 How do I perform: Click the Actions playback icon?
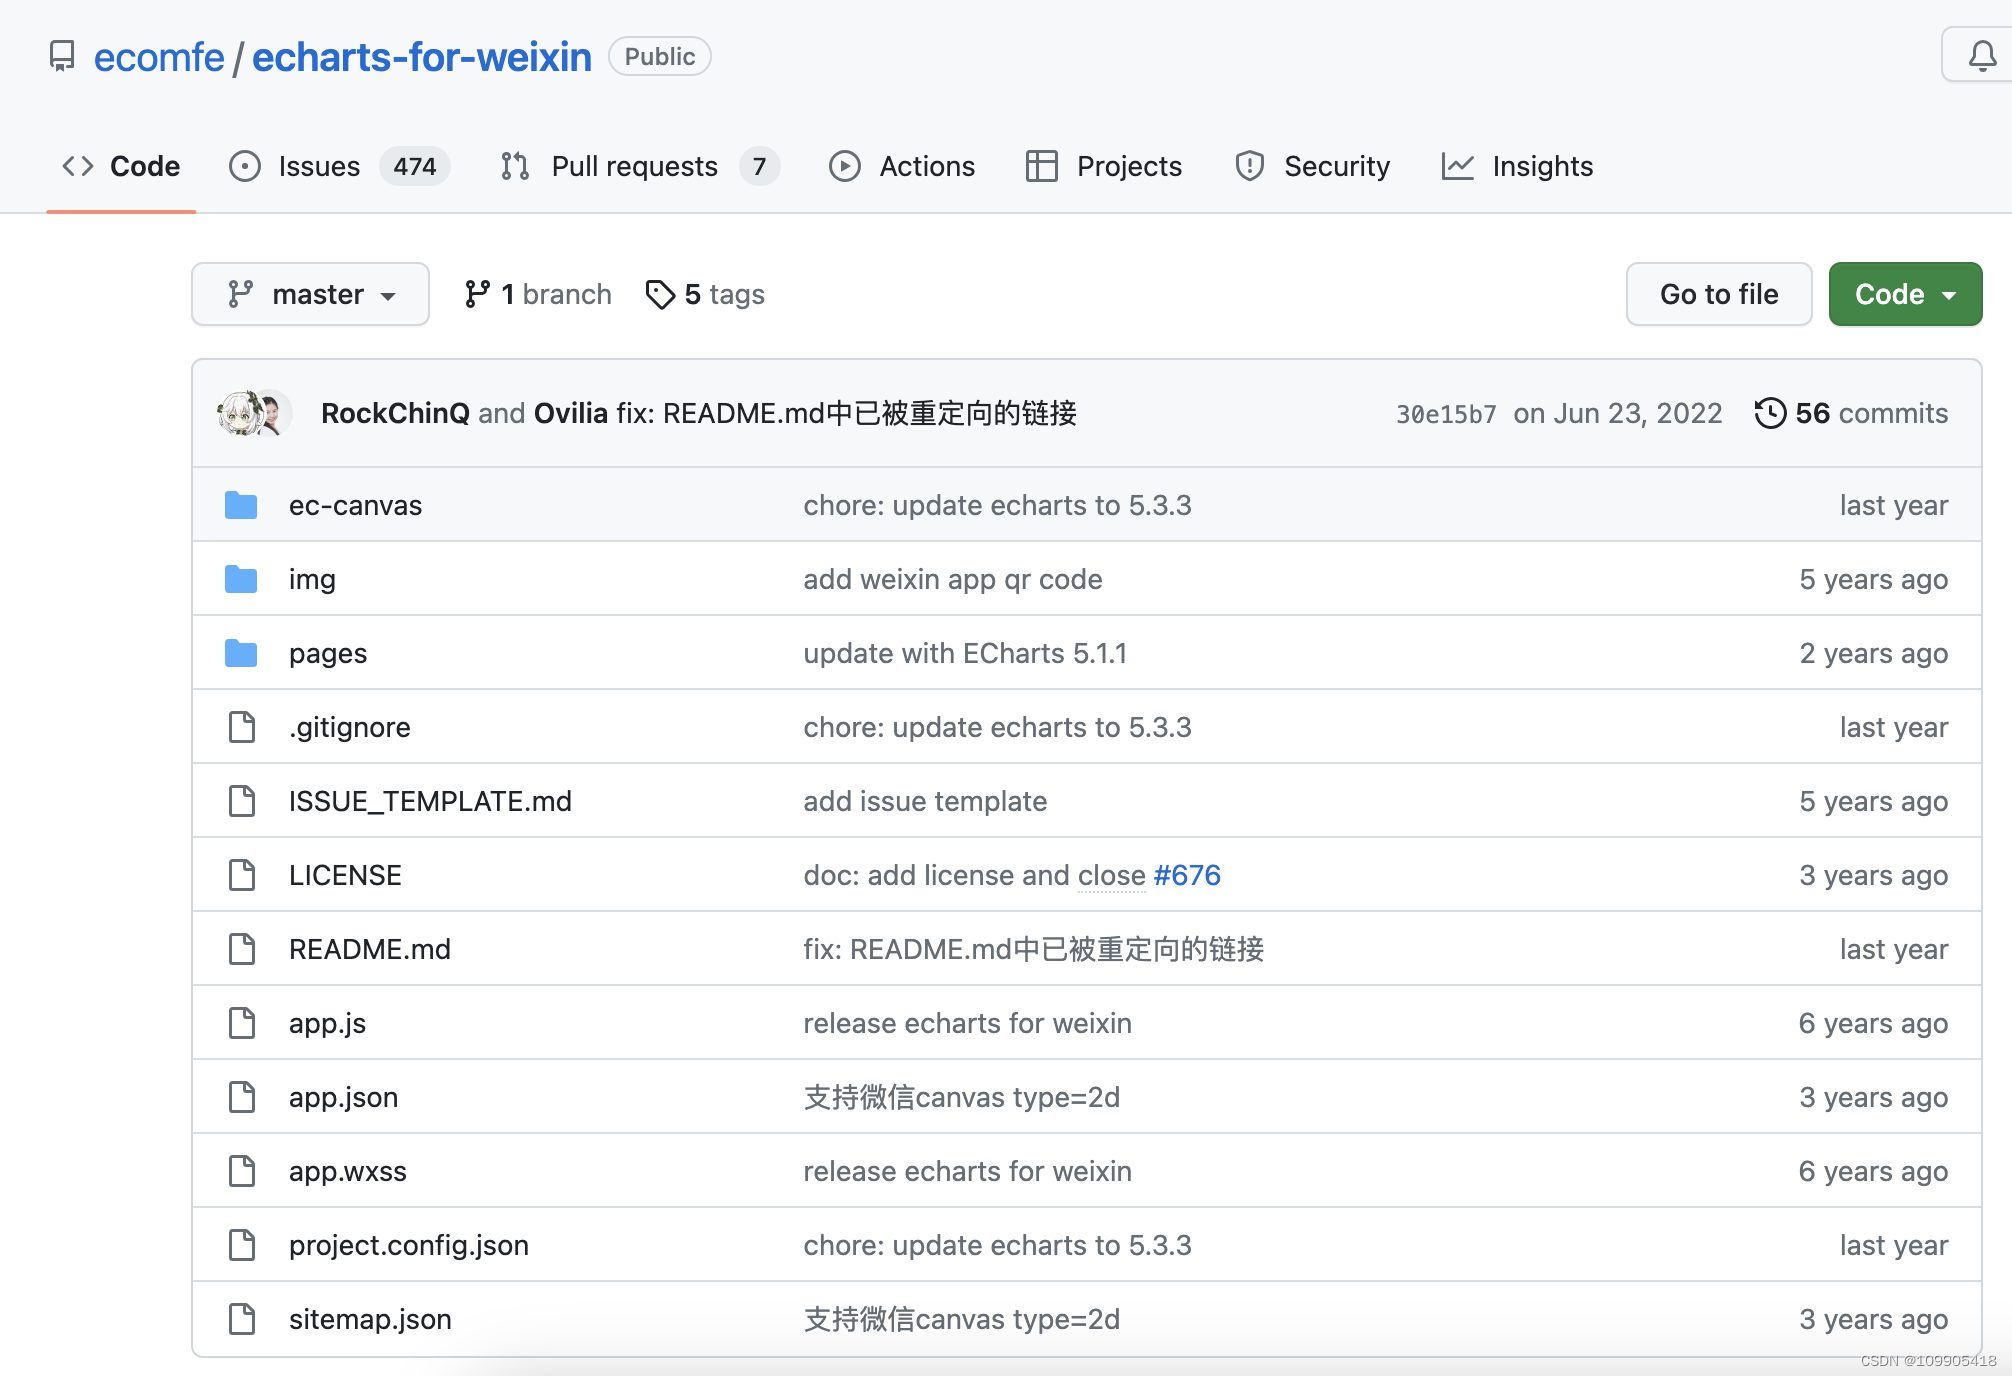[844, 165]
